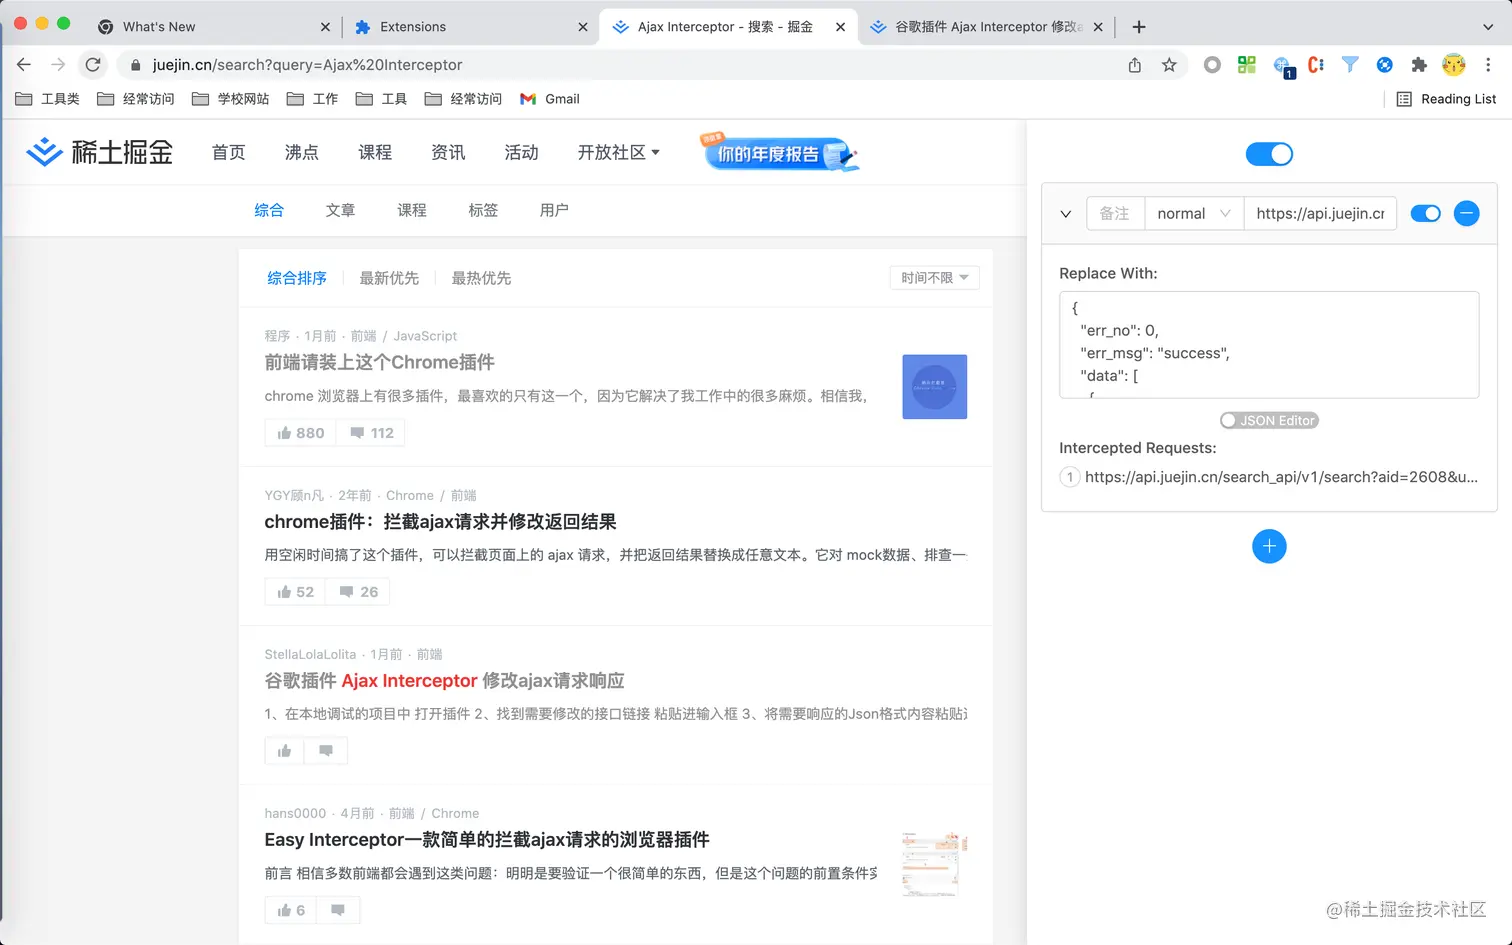Open the 学校网站 bookmarks folder

point(230,99)
